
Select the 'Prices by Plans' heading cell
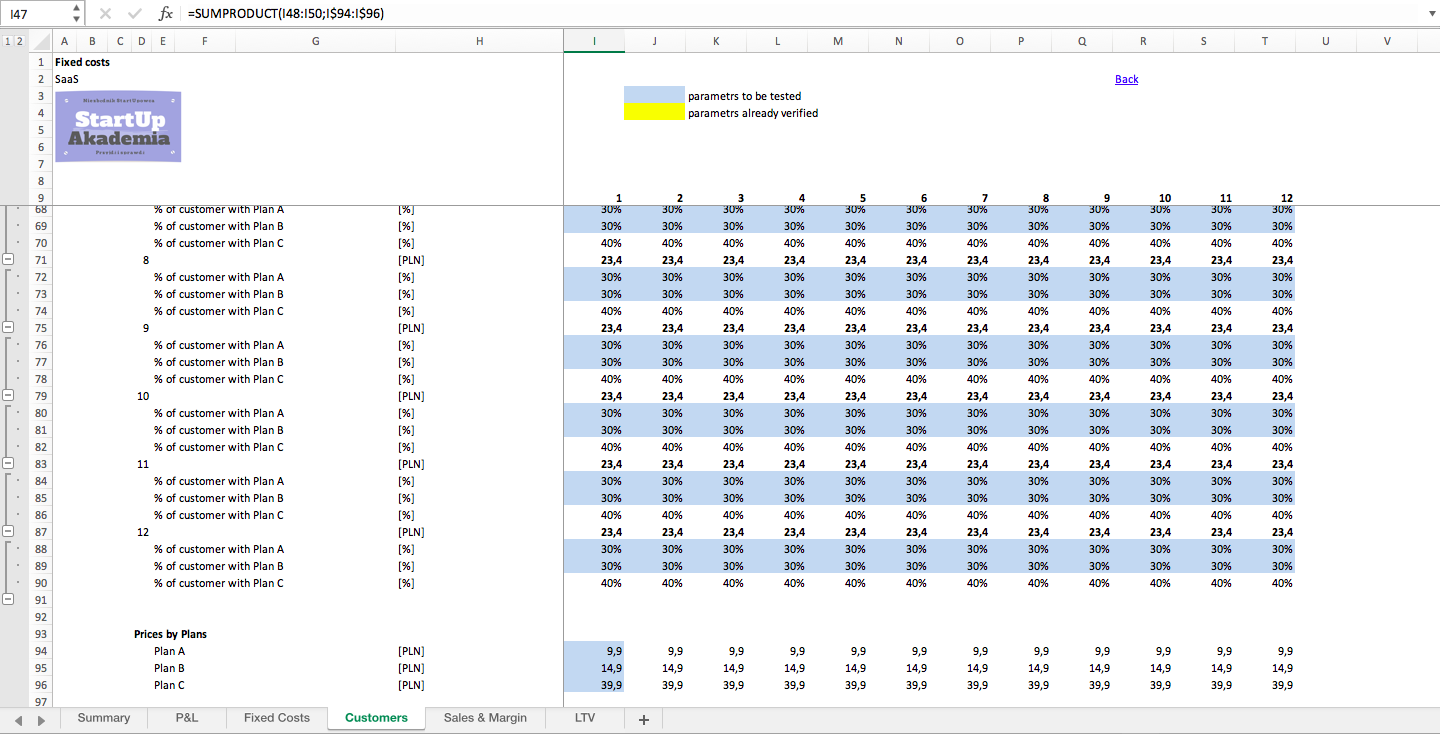pyautogui.click(x=170, y=634)
